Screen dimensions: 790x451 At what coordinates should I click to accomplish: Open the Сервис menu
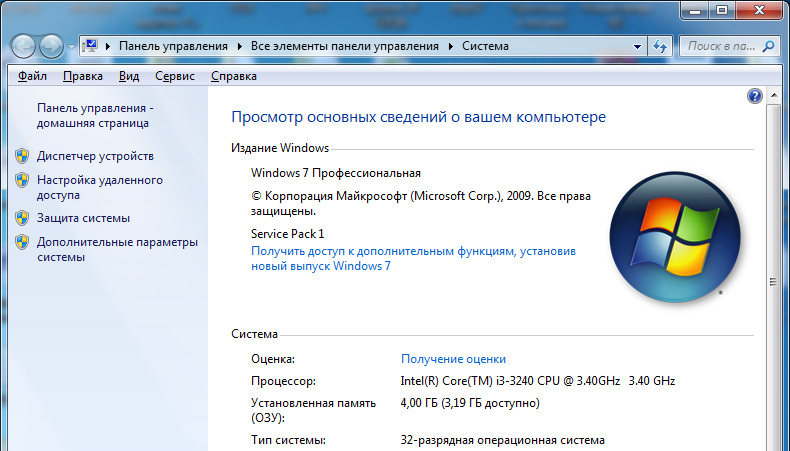(175, 76)
